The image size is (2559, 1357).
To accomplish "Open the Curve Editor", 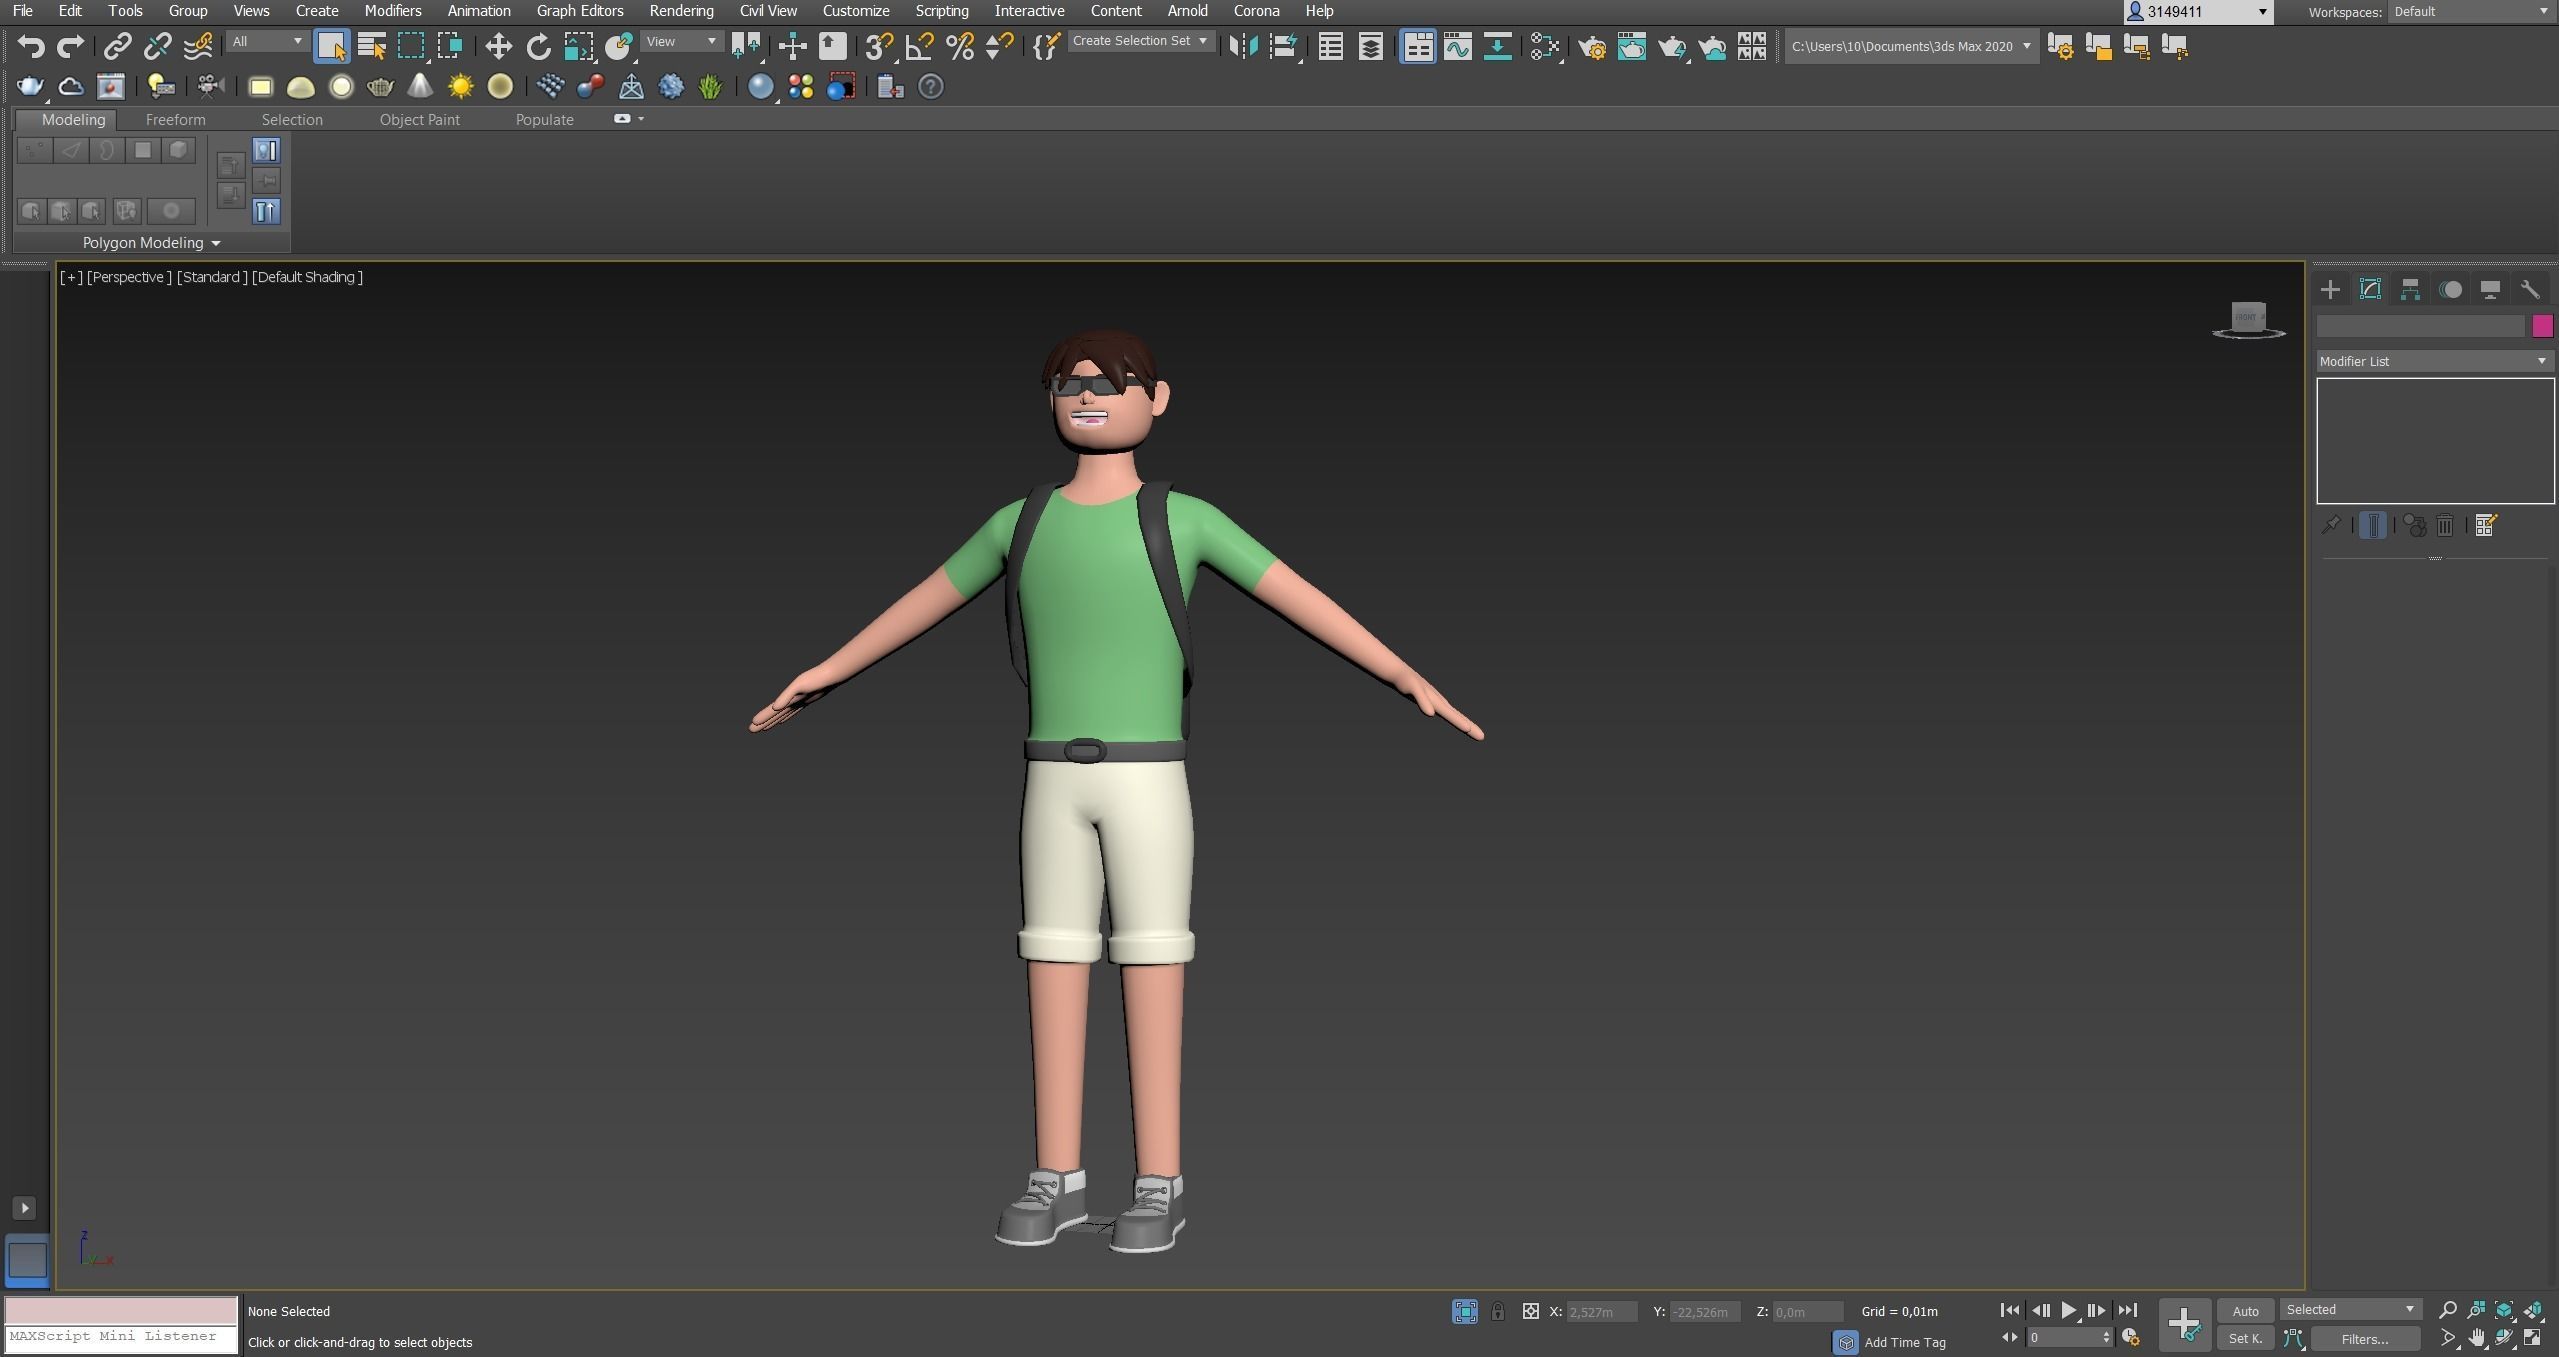I will tap(1457, 46).
